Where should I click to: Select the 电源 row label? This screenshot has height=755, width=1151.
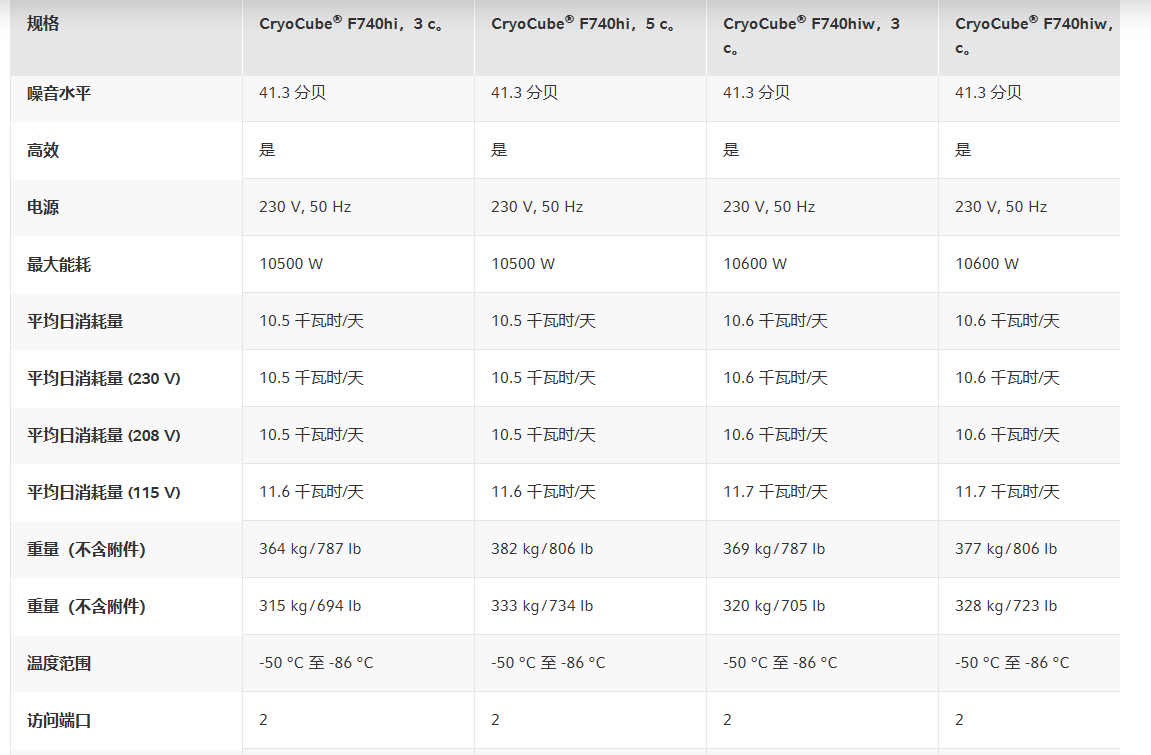click(43, 207)
